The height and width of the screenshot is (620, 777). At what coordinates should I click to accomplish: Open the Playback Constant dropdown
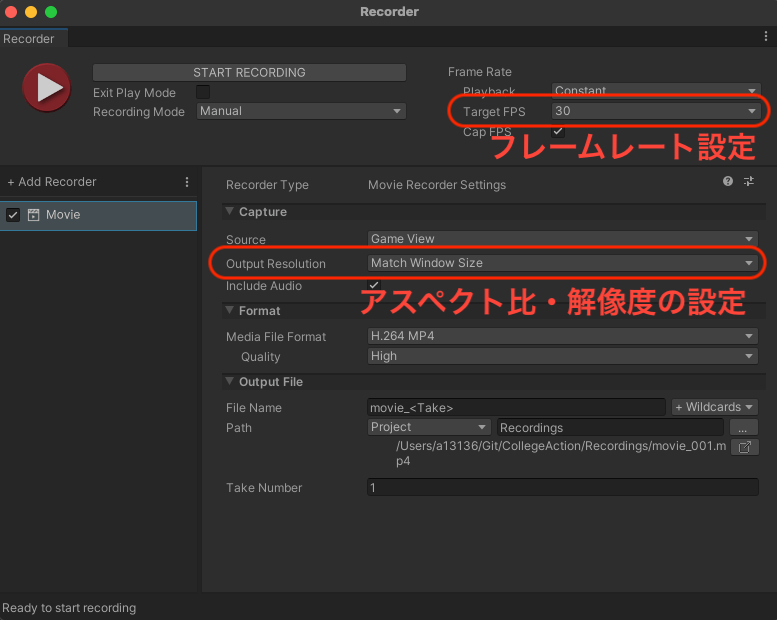click(x=656, y=90)
